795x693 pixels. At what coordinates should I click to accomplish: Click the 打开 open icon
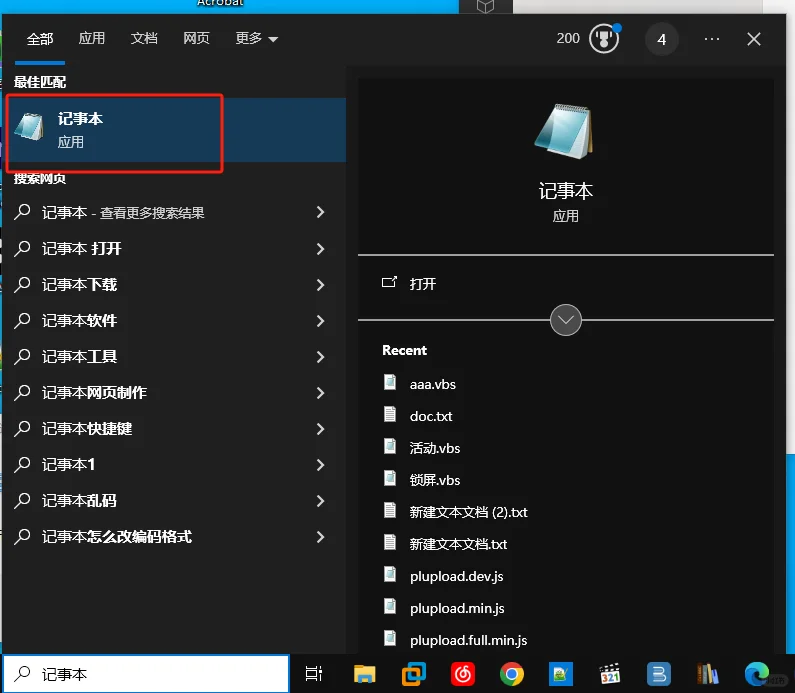[389, 282]
